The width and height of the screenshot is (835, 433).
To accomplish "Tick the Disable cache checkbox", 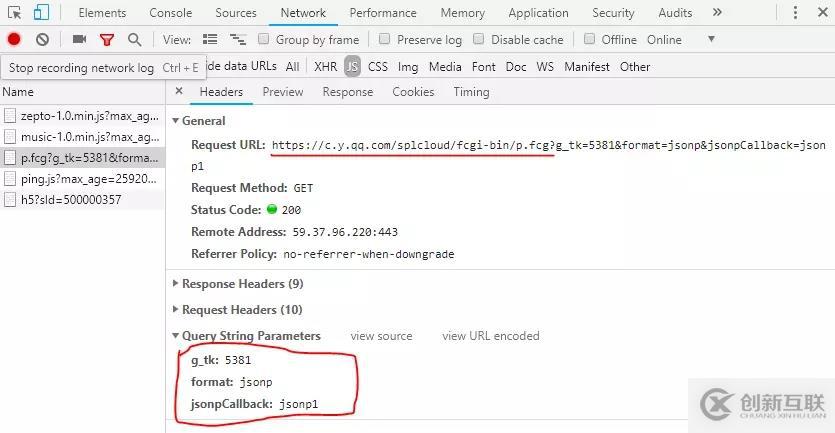I will pos(479,39).
